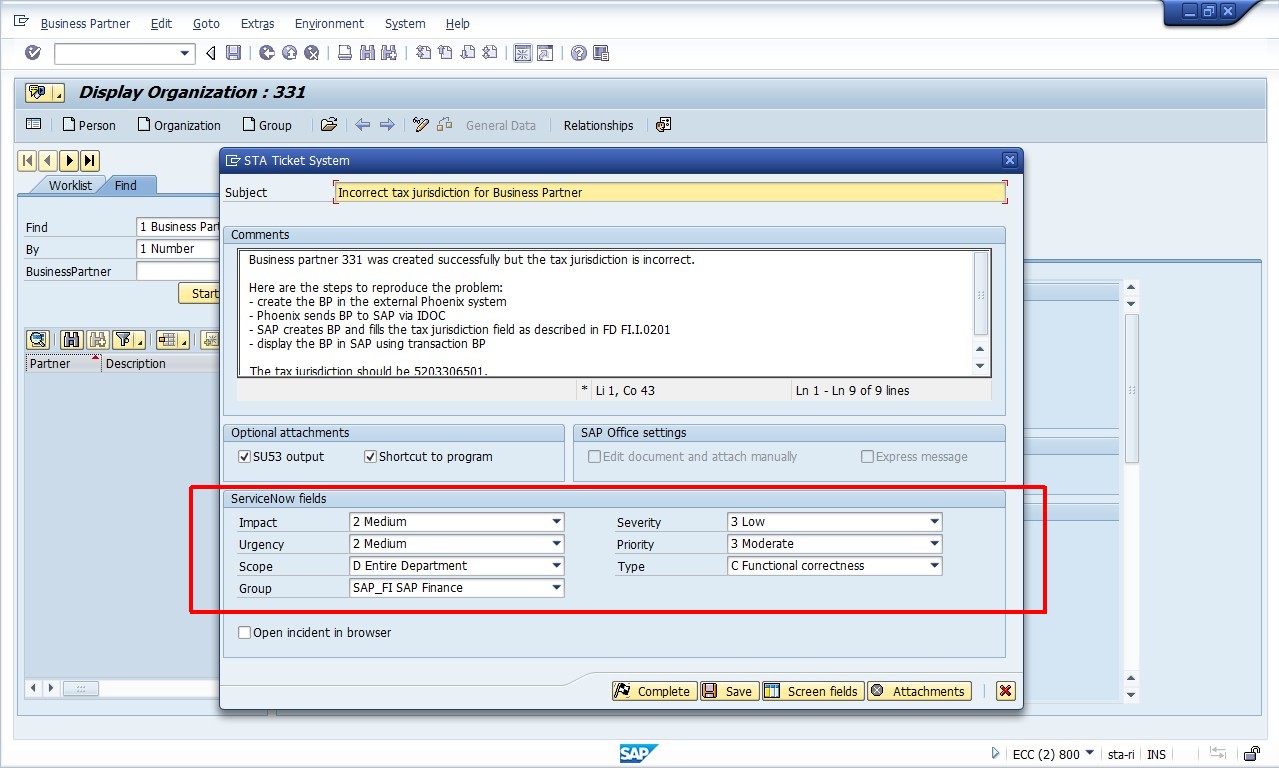Open the Impact dropdown
This screenshot has height=768, width=1279.
[x=556, y=522]
